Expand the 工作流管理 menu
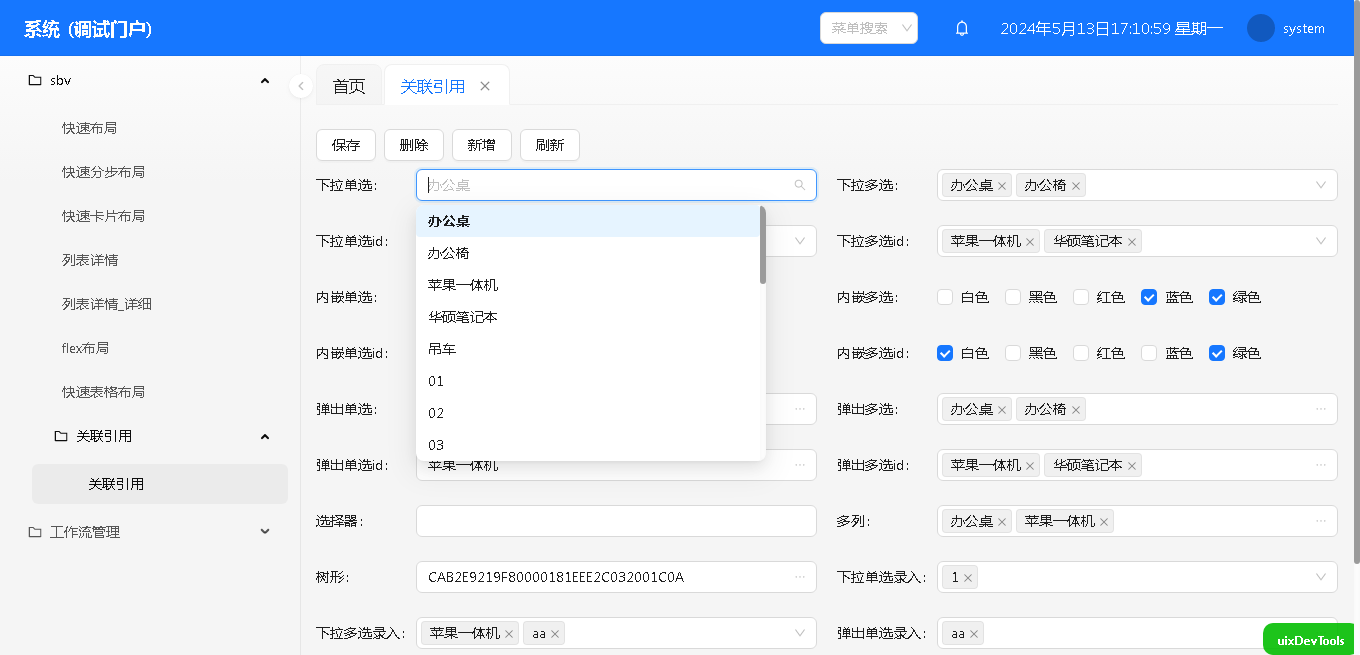Viewport: 1360px width, 655px height. (264, 532)
